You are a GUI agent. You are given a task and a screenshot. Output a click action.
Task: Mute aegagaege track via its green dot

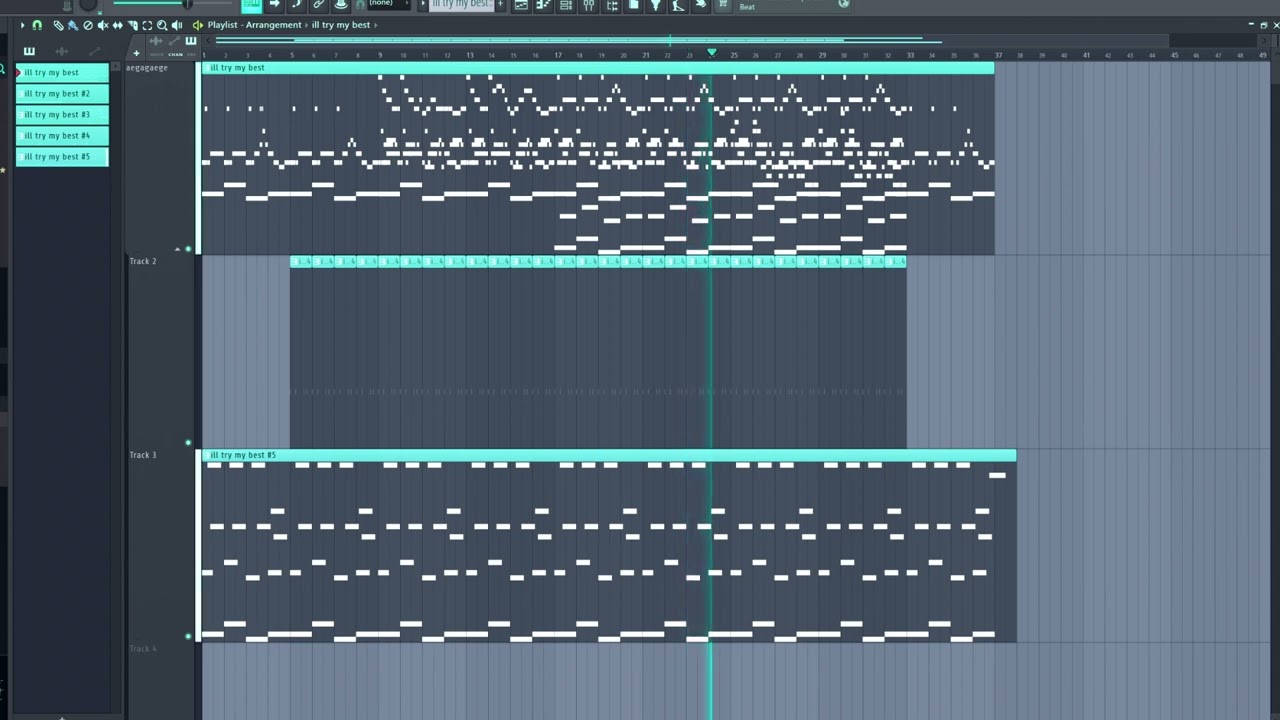[x=188, y=249]
